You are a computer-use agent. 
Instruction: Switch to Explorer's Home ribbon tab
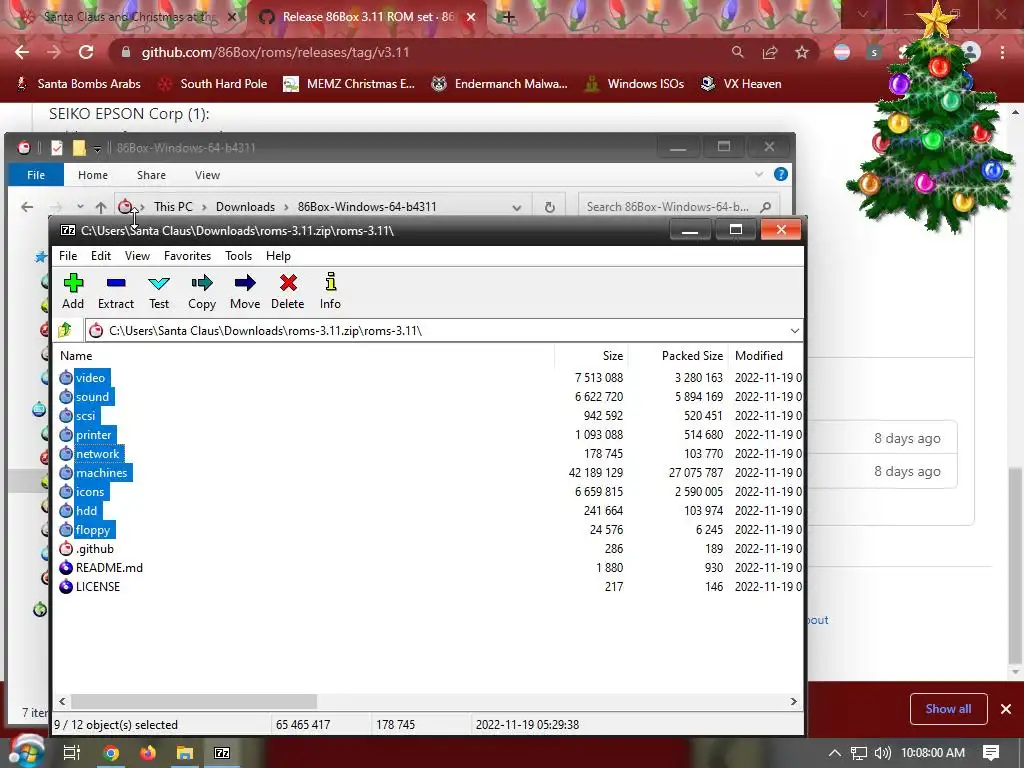[93, 175]
